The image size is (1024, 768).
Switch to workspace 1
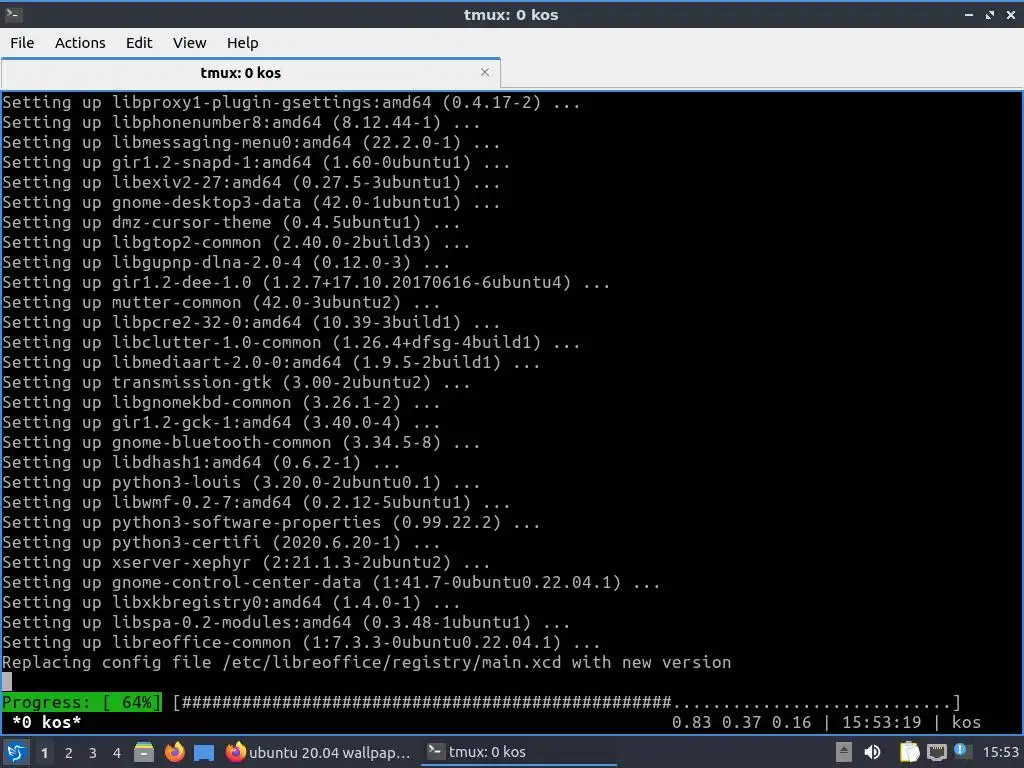coord(44,753)
